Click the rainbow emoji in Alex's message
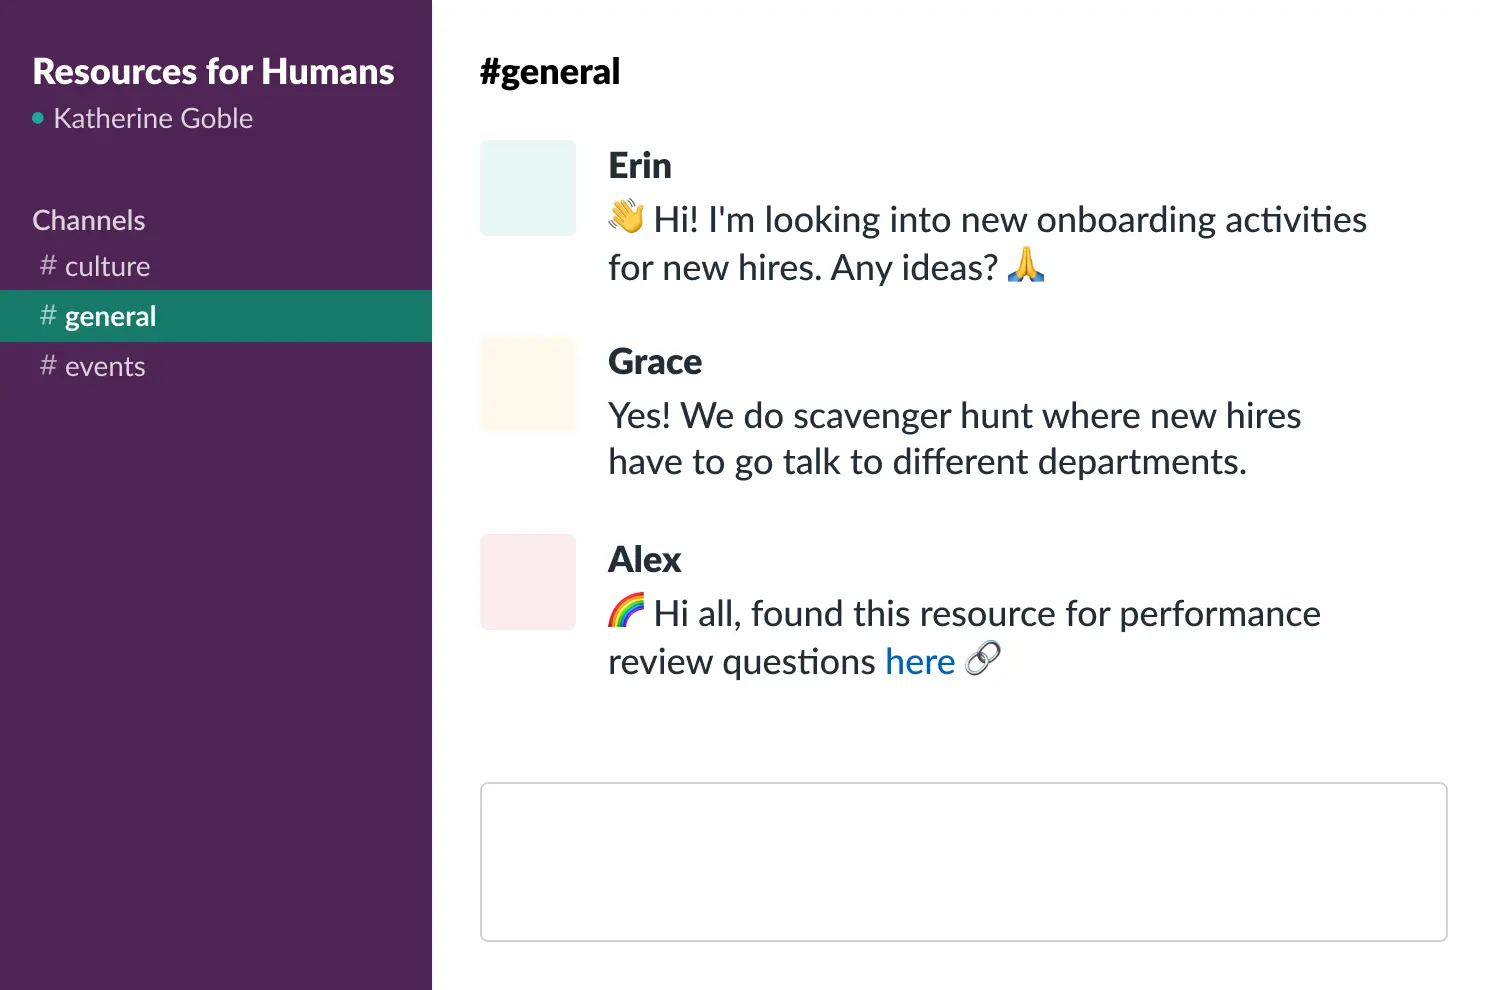Image resolution: width=1496 pixels, height=990 pixels. tap(627, 611)
